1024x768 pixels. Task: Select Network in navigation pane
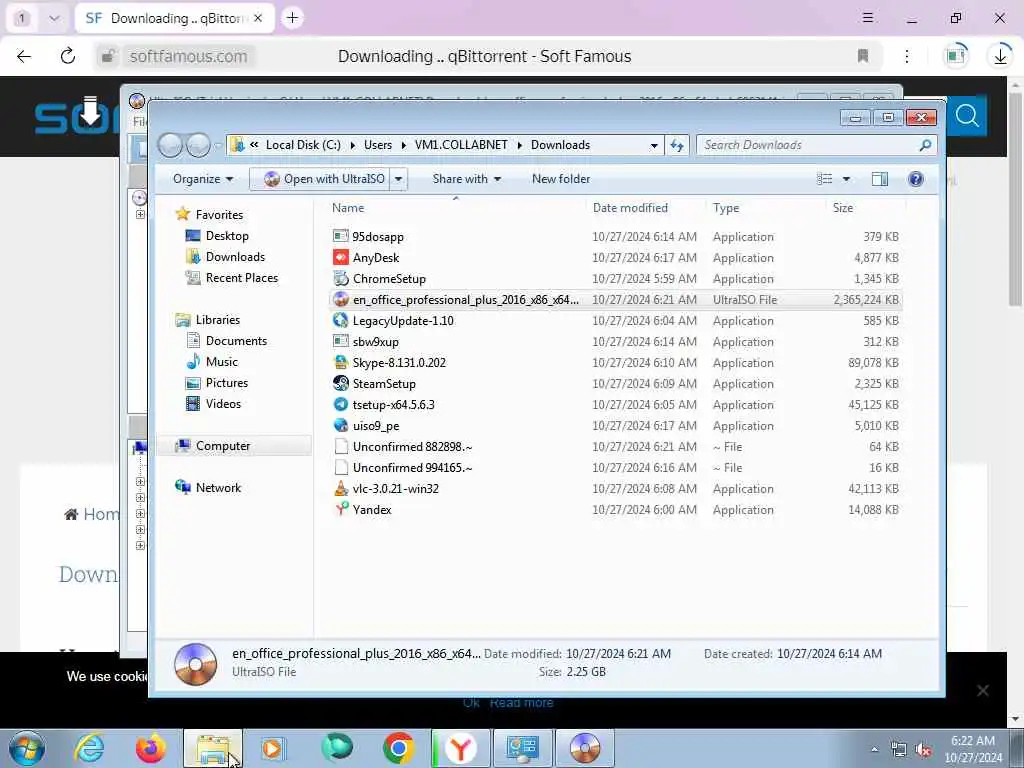point(218,488)
